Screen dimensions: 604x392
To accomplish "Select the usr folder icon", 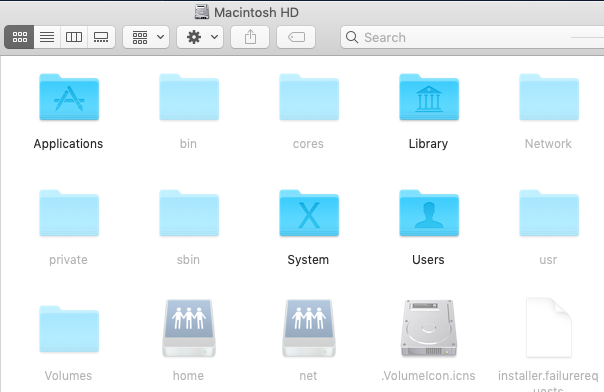I will click(x=549, y=213).
